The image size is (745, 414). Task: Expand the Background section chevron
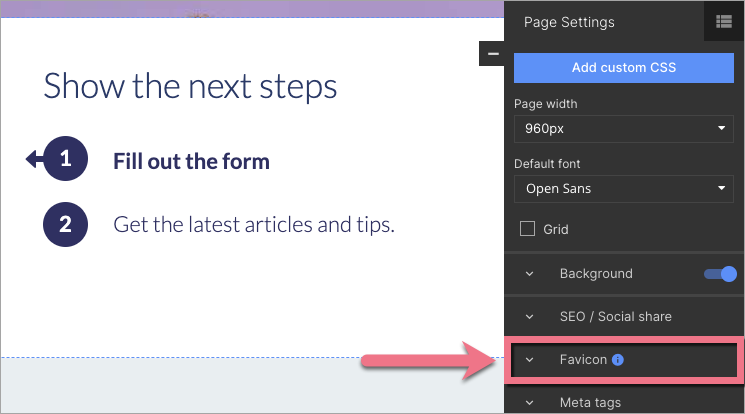(530, 274)
